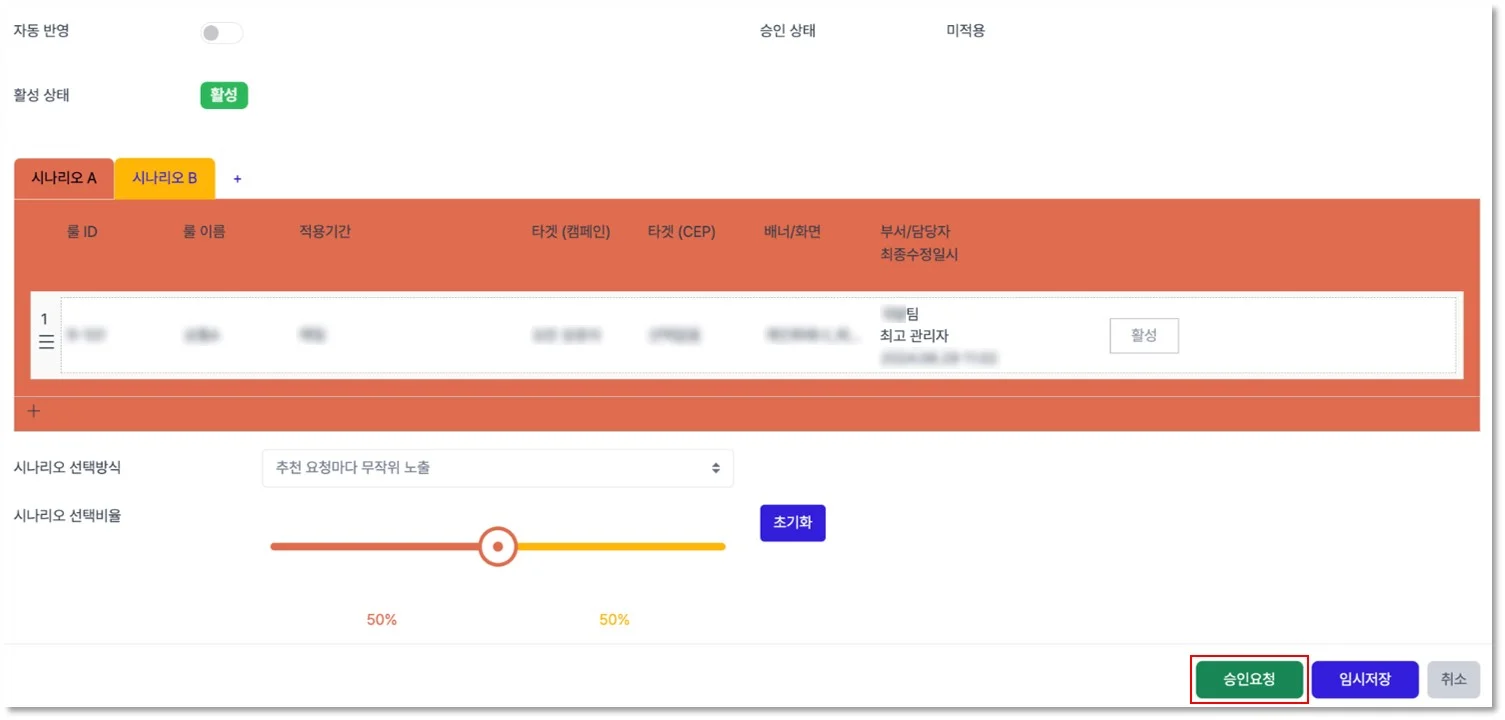Click the orange 50% percentage label
1505x720 pixels.
pyautogui.click(x=381, y=619)
